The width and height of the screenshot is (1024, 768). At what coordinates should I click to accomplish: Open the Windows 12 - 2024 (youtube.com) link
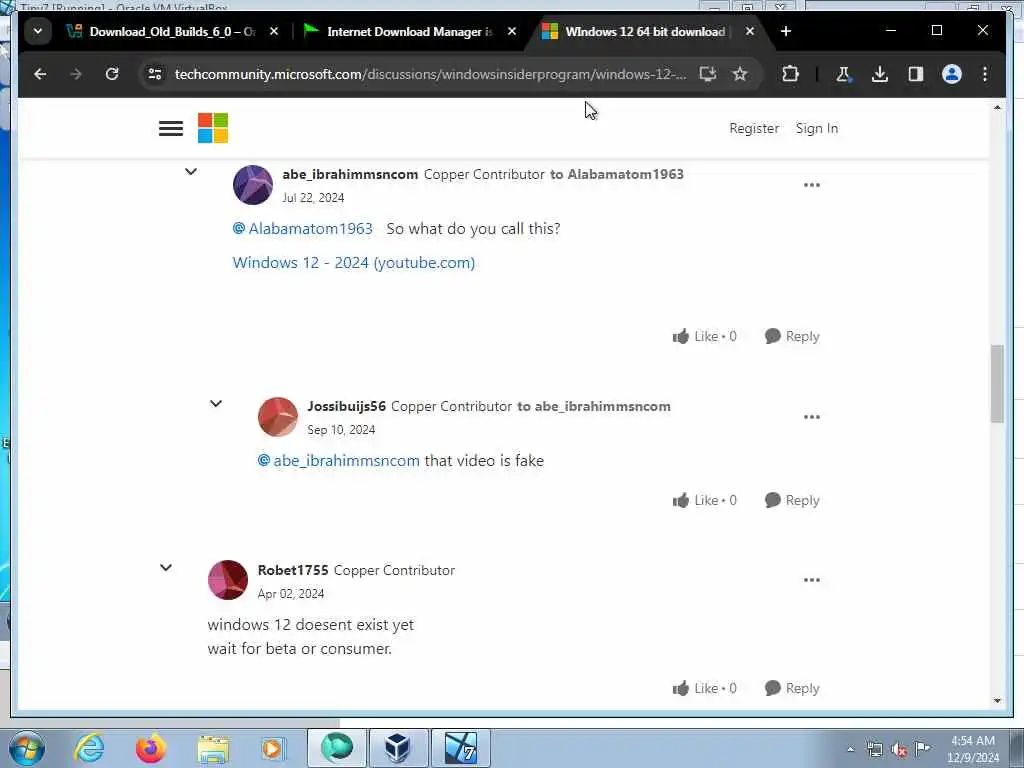(354, 263)
